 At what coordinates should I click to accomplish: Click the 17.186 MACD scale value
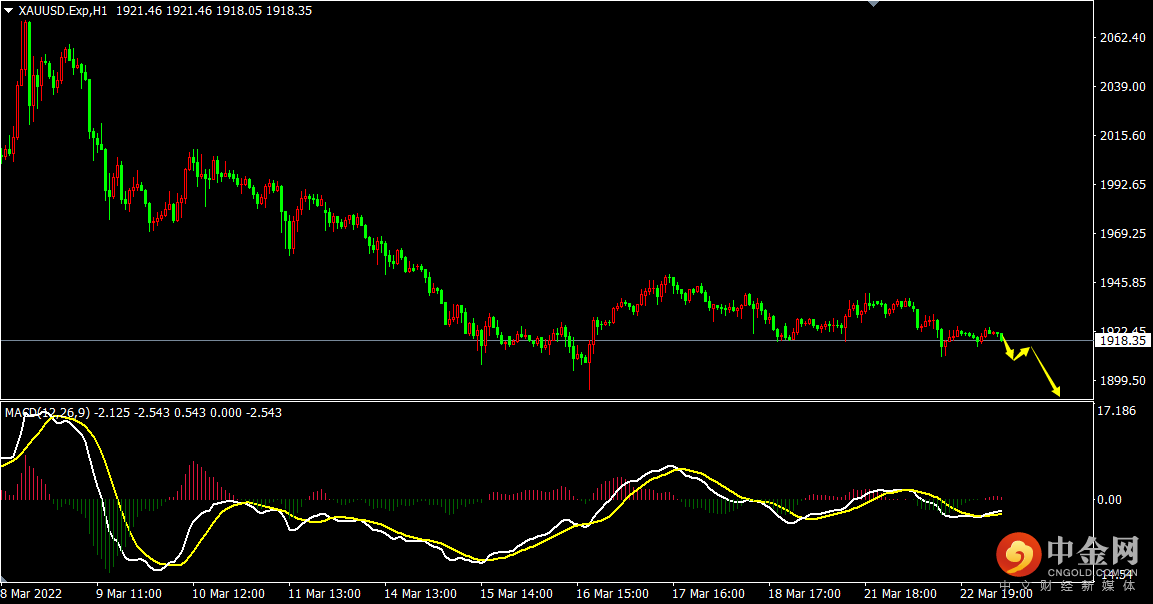(x=1115, y=410)
